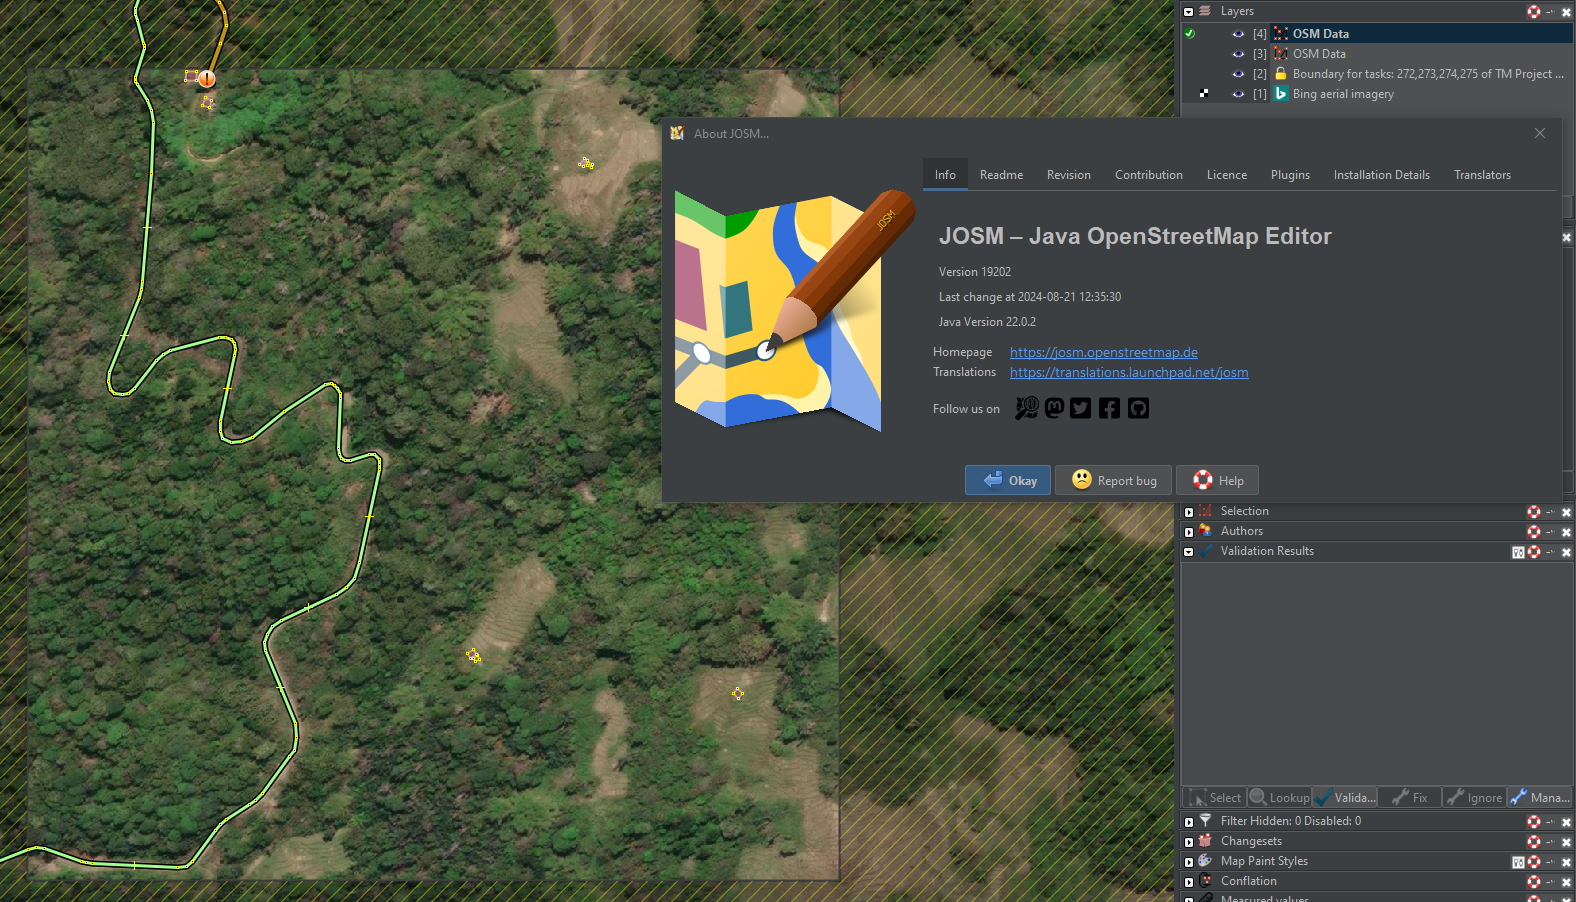Click the OpenStreetMap magnifier logo icon
The image size is (1576, 902).
[x=1026, y=408]
